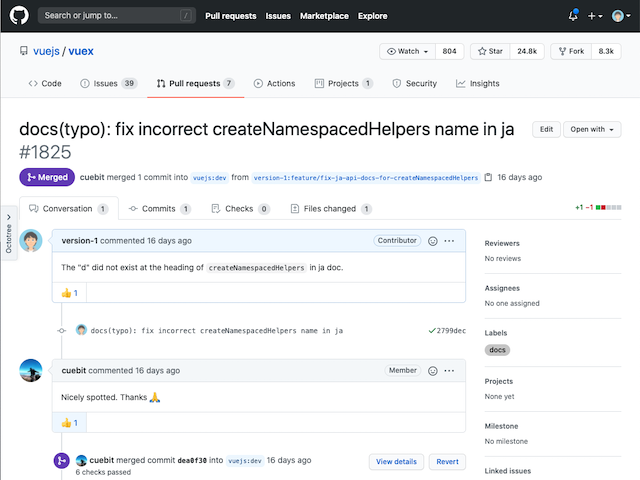Viewport: 640px width, 480px height.
Task: Open cuebit author link in comment
Action: pos(74,371)
